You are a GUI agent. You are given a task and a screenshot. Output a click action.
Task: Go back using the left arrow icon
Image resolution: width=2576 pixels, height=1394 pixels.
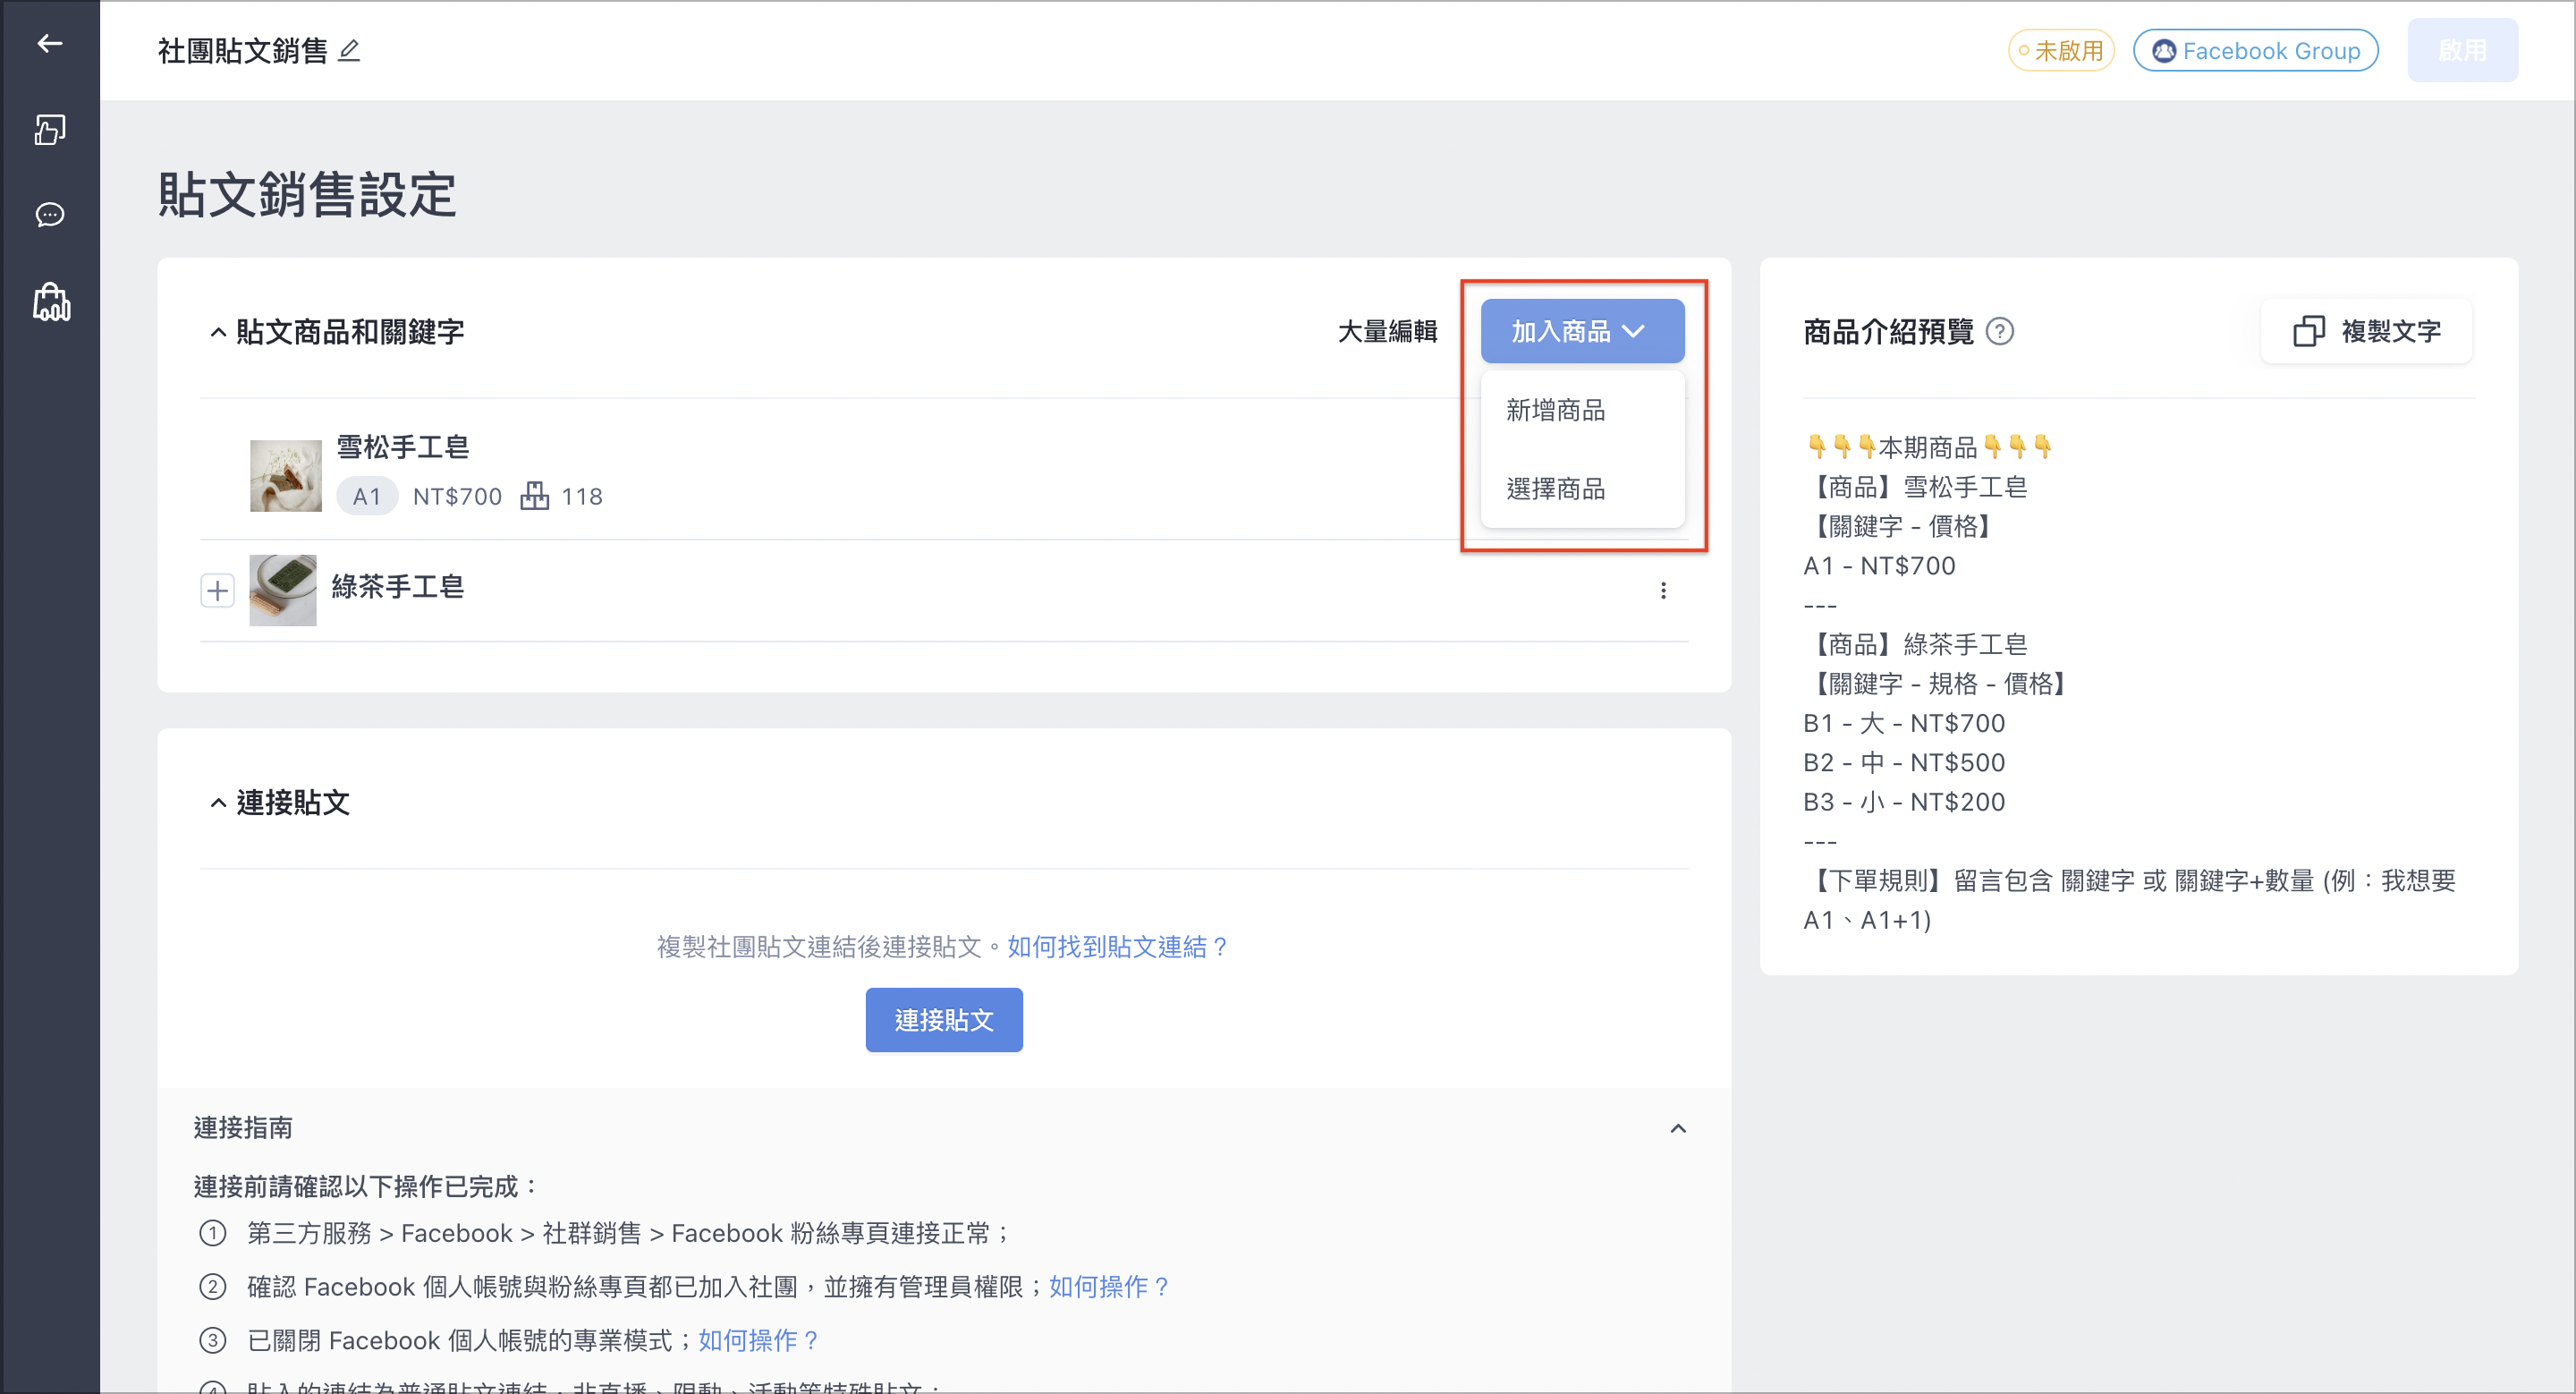[50, 43]
